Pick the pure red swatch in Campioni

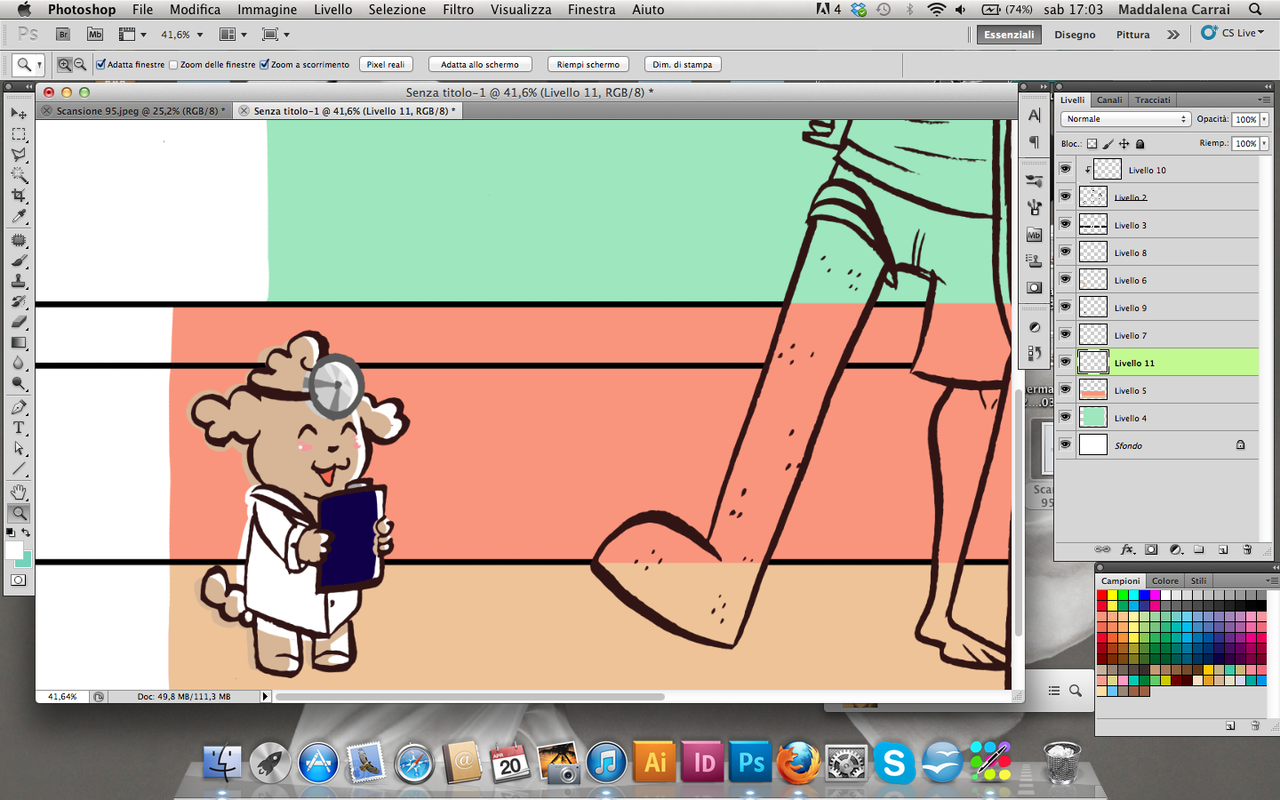pyautogui.click(x=1103, y=595)
